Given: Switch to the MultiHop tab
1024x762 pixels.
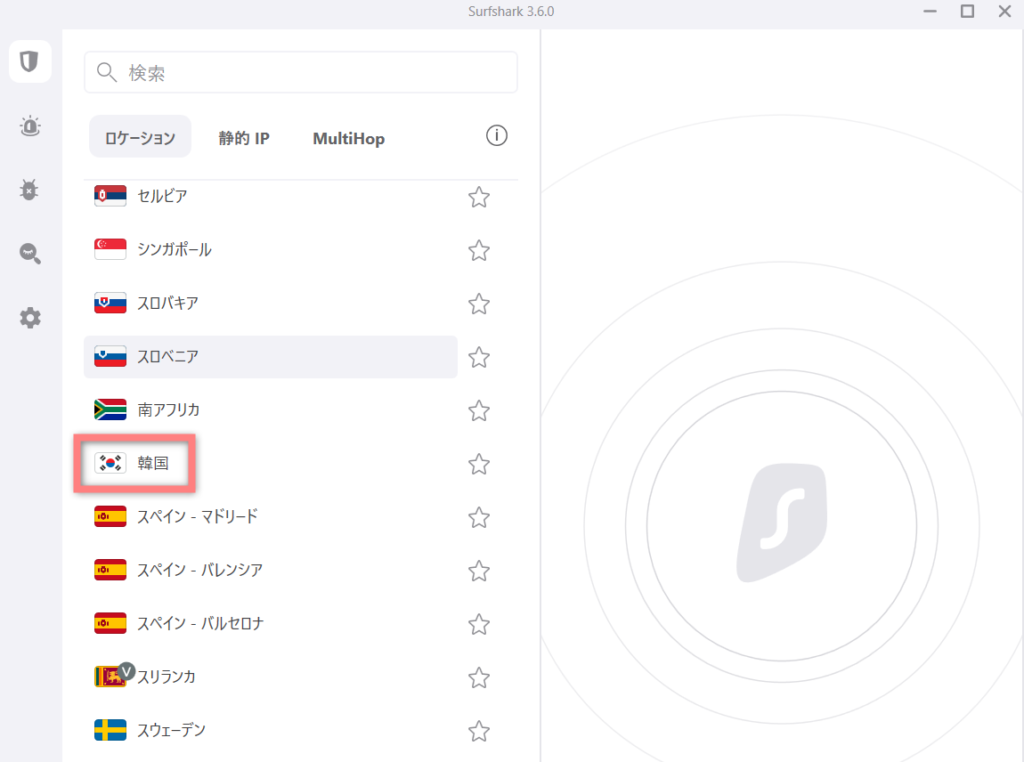Looking at the screenshot, I should pyautogui.click(x=349, y=138).
